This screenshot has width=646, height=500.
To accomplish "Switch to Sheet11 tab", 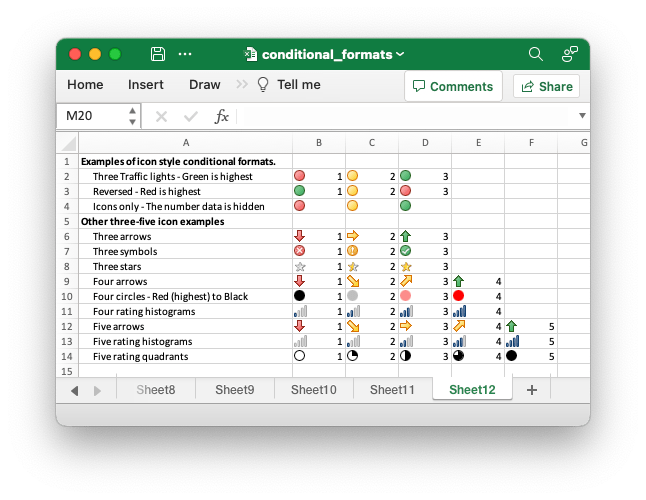I will [392, 390].
